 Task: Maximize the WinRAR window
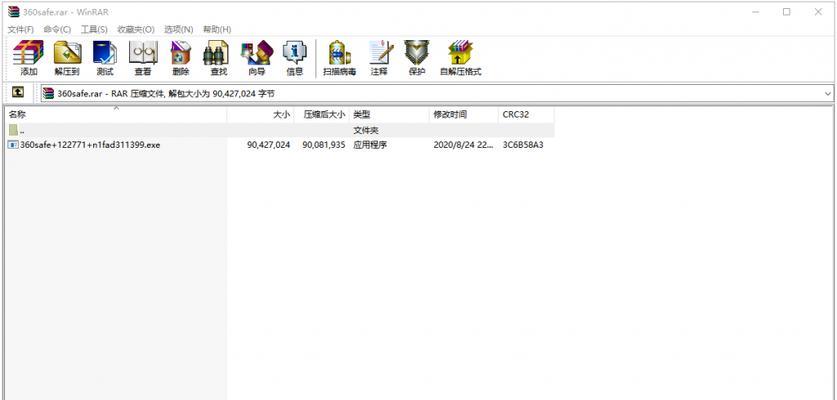pos(786,12)
